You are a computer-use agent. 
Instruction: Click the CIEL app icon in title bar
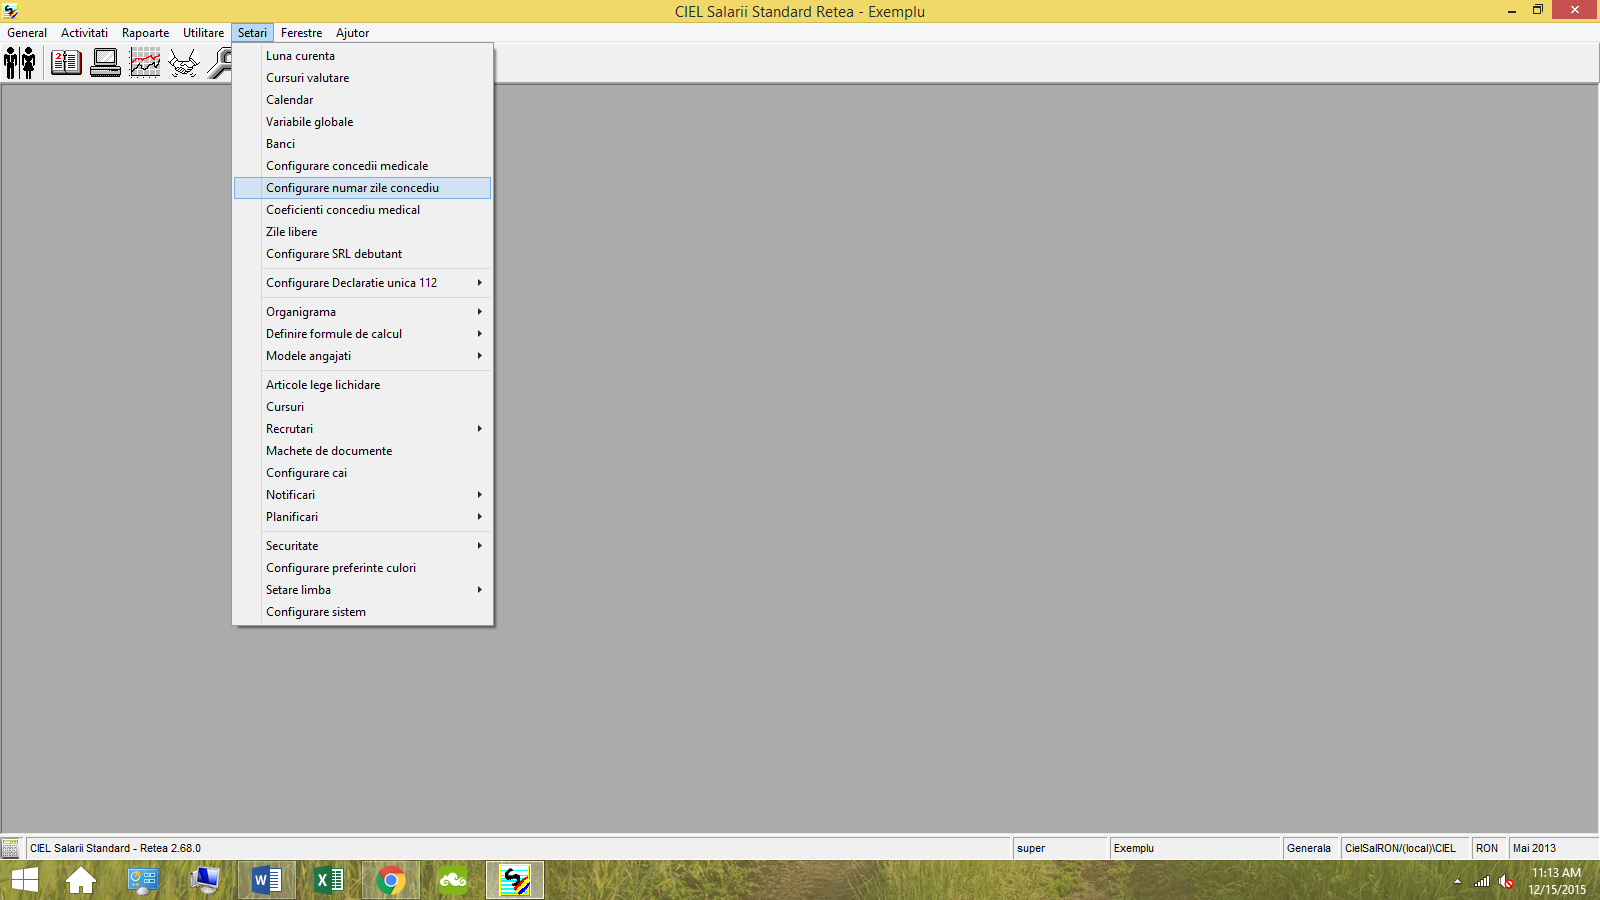[10, 11]
